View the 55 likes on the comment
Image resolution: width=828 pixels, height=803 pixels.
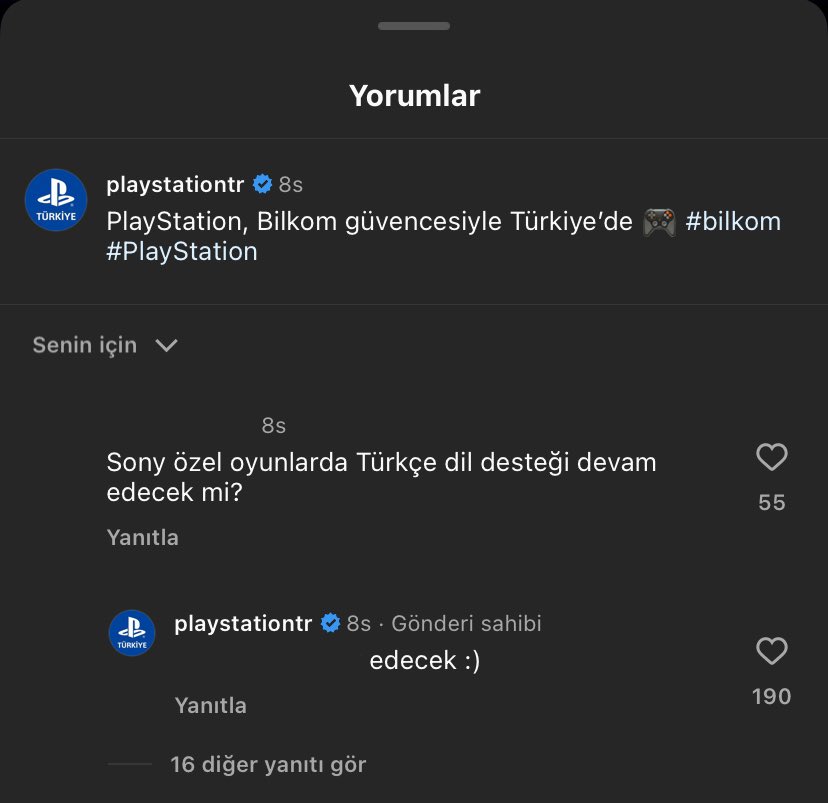click(x=771, y=503)
